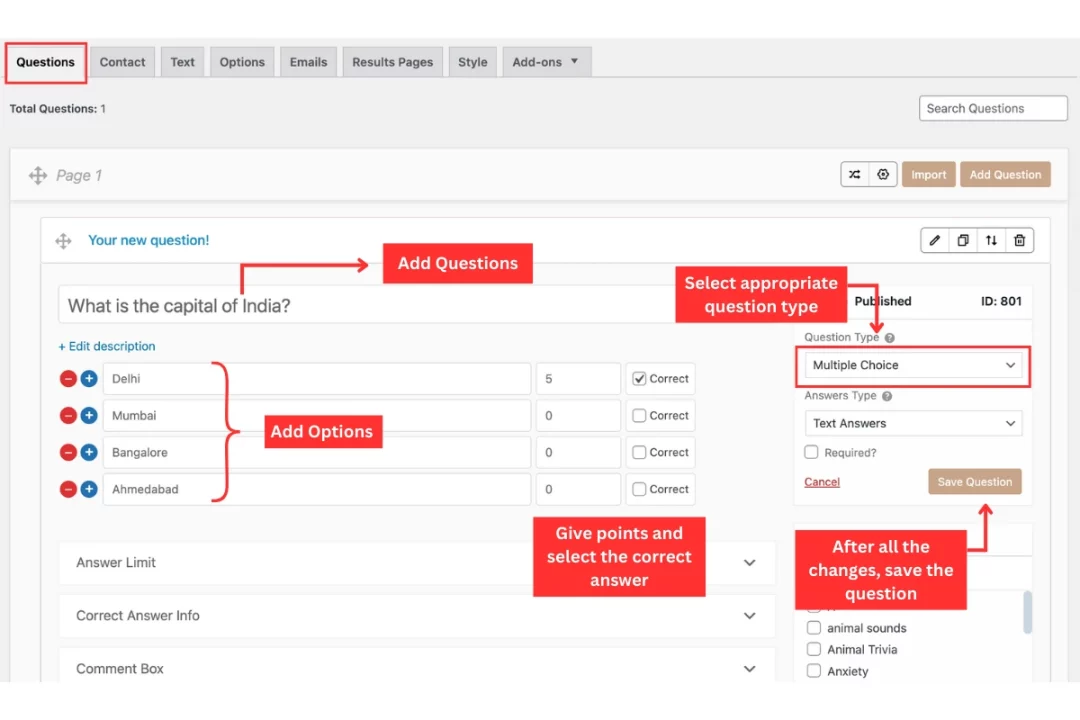This screenshot has width=1080, height=720.
Task: Remove the Delhi answer with red minus
Action: [68, 379]
